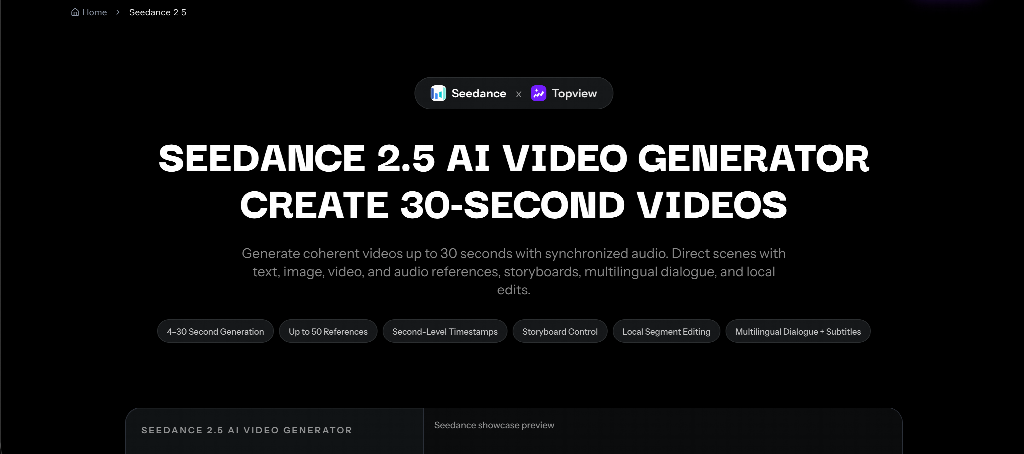Click the description paragraph starting 'Generate coherent videos'
Viewport: 1024px width, 454px height.
pyautogui.click(x=514, y=271)
